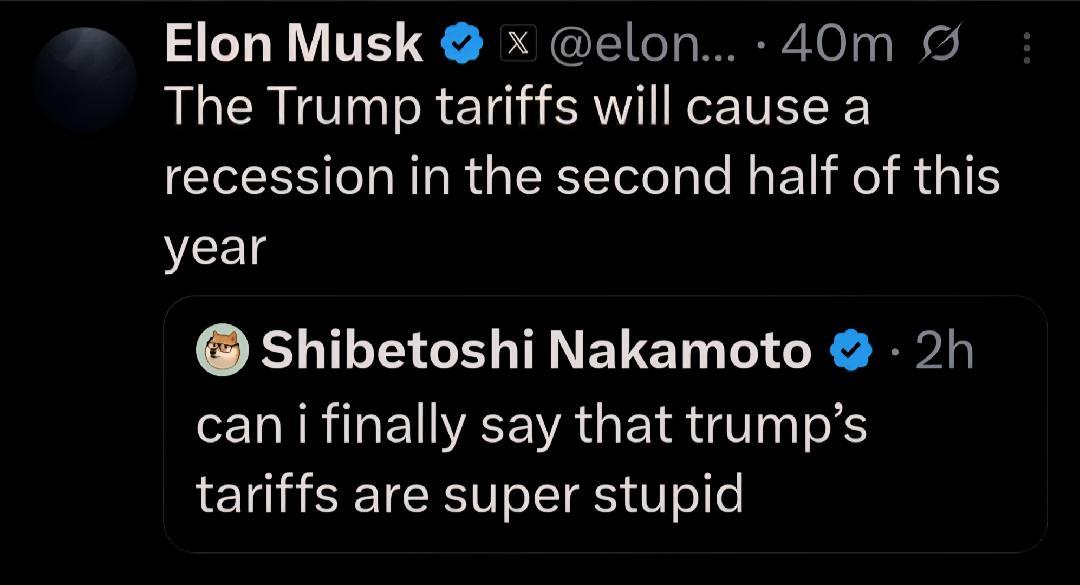
Task: Click the line "recession in the second half of this"
Action: (580, 177)
